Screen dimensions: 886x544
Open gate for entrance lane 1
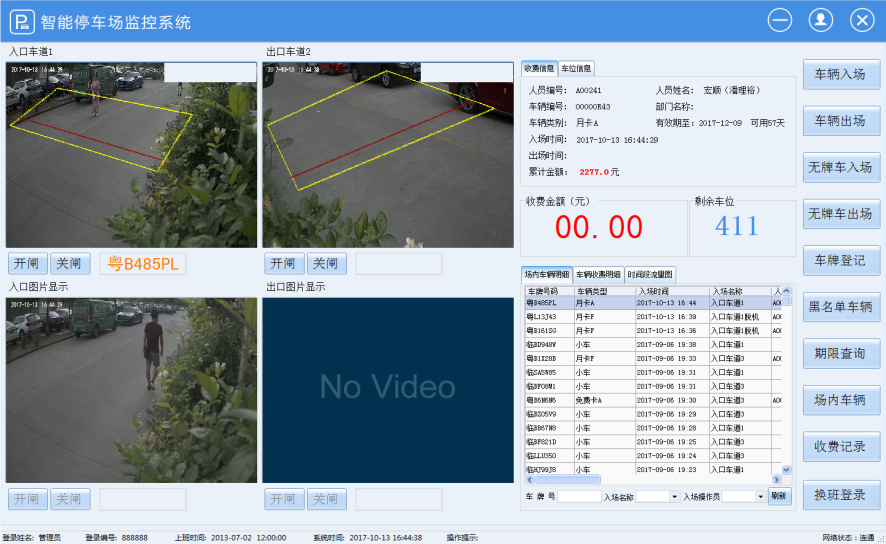tap(27, 264)
